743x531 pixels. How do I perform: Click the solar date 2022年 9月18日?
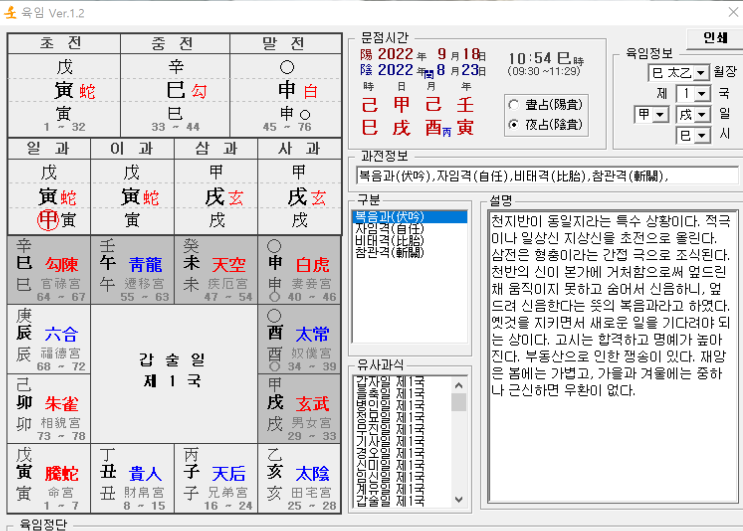tap(423, 54)
